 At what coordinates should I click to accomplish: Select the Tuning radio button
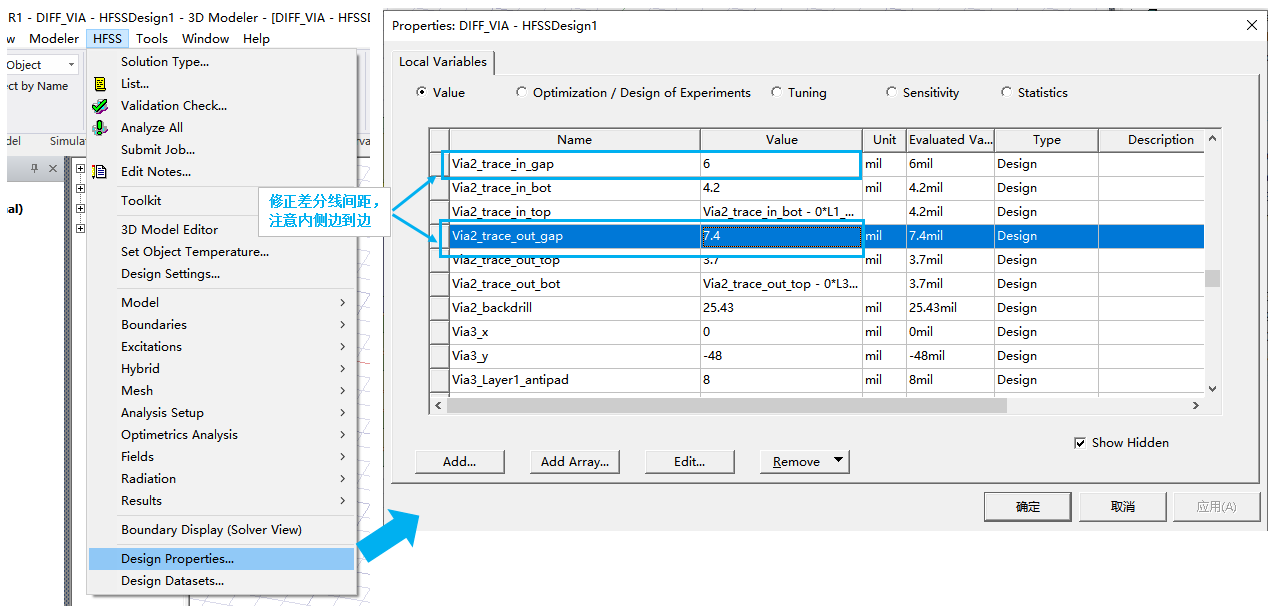point(776,92)
